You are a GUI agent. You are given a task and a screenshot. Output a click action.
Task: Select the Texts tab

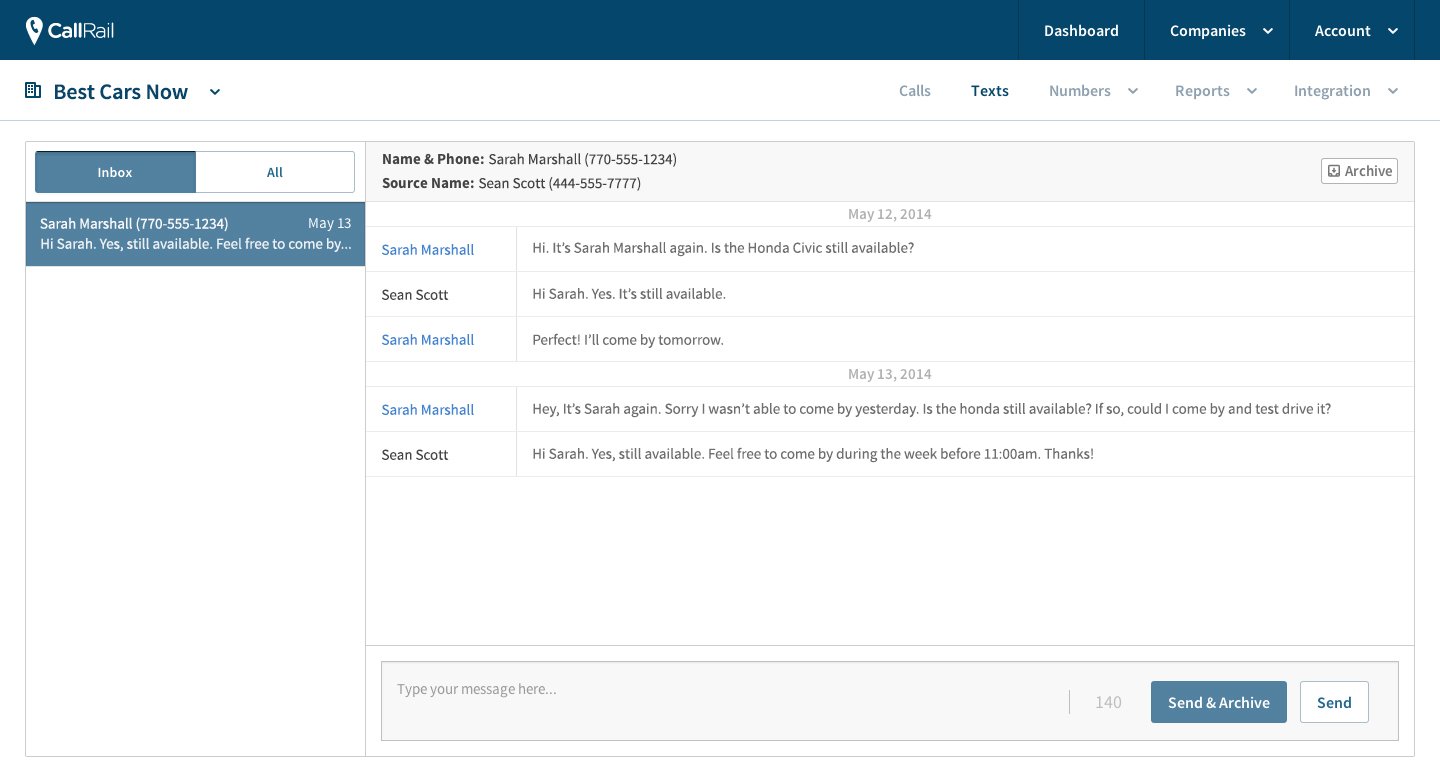989,91
